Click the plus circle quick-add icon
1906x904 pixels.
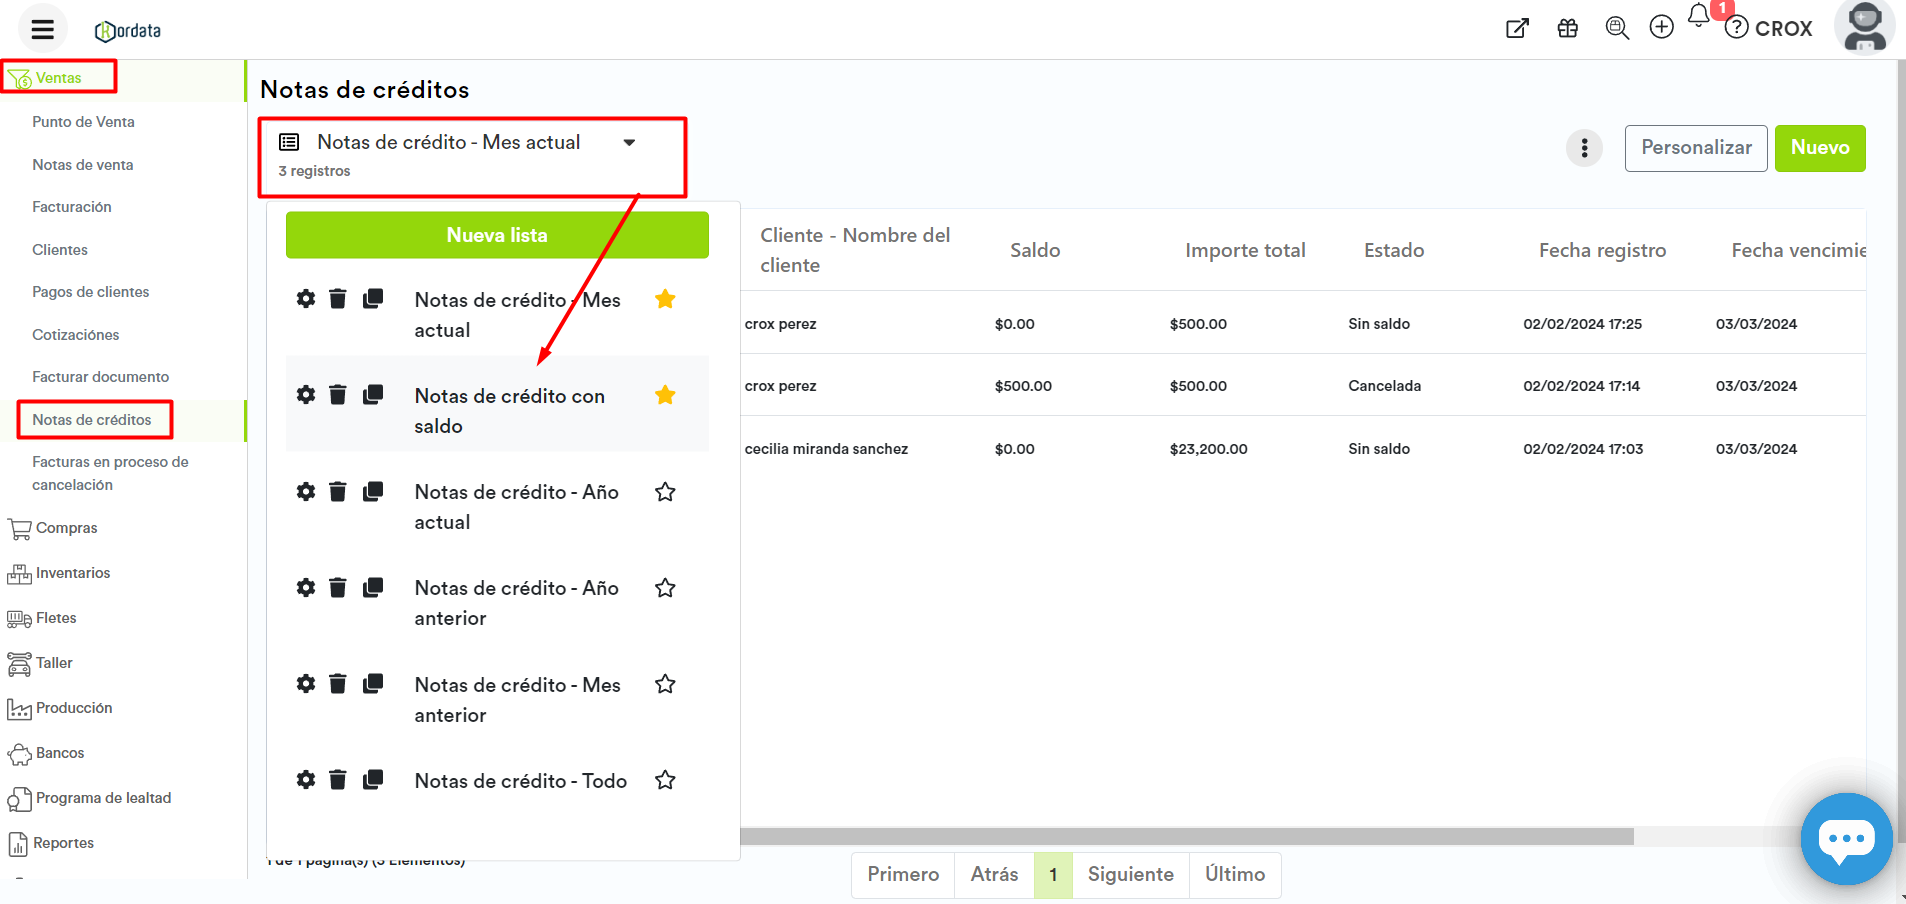(x=1661, y=28)
